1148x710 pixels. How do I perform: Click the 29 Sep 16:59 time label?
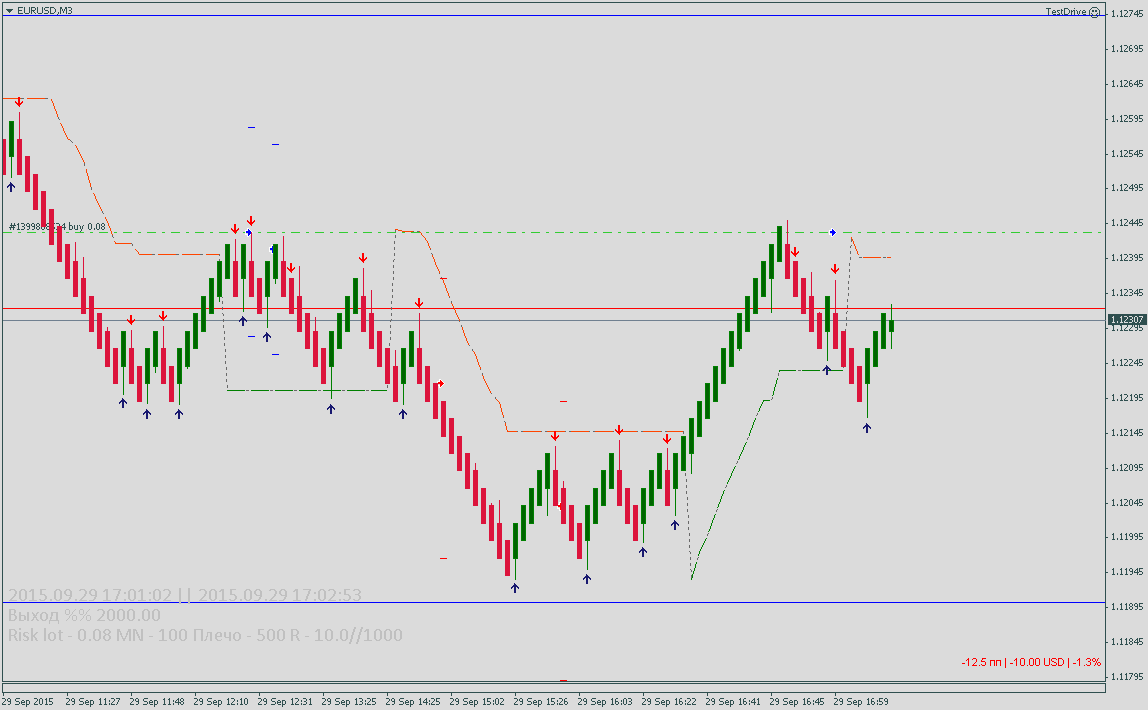coord(861,702)
